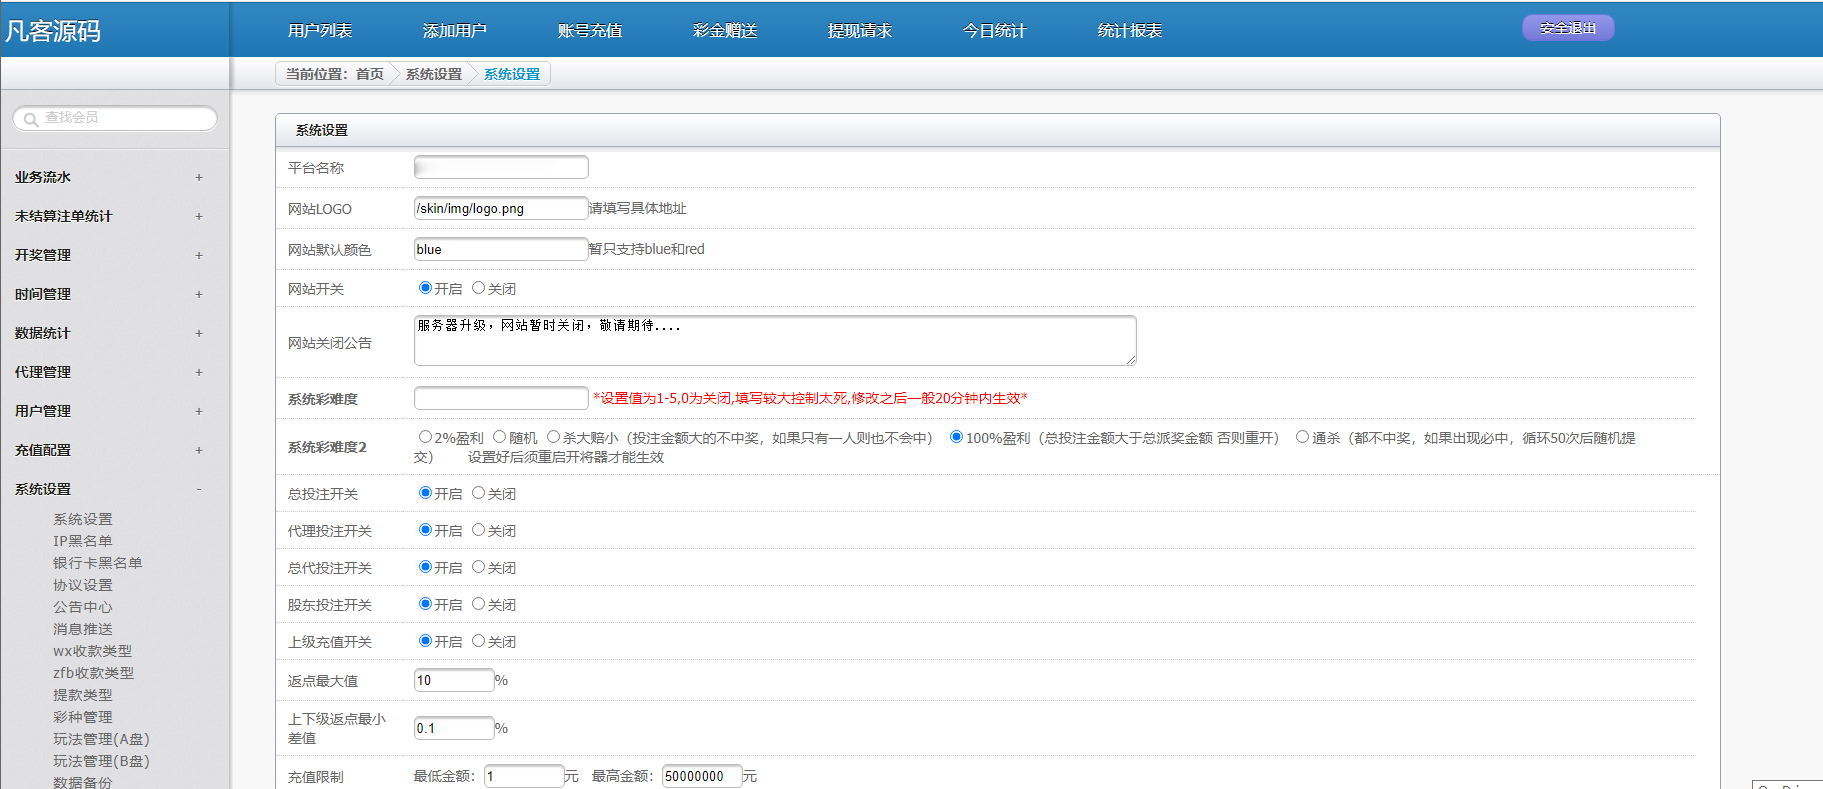Click the 网站默认颜色 input containing blue

501,249
